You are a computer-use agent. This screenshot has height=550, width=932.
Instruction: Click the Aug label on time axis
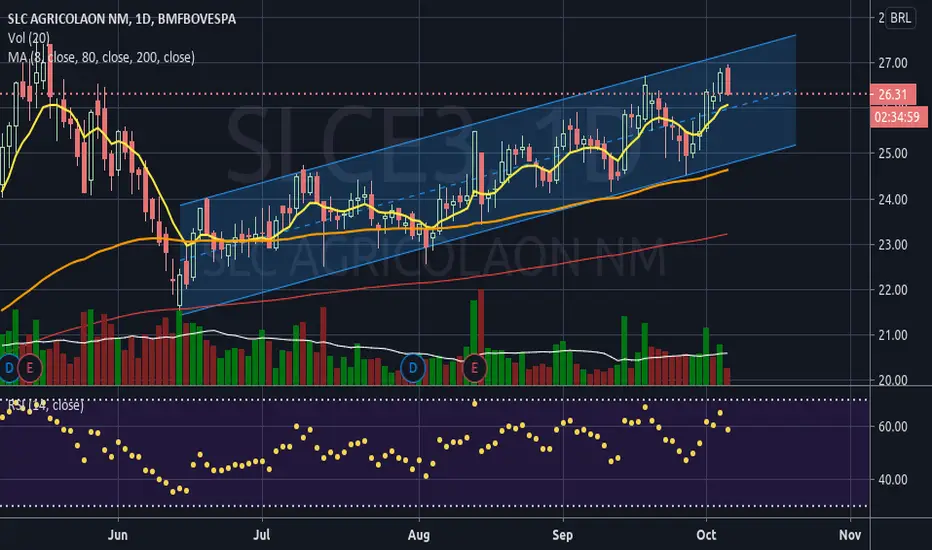click(x=419, y=535)
